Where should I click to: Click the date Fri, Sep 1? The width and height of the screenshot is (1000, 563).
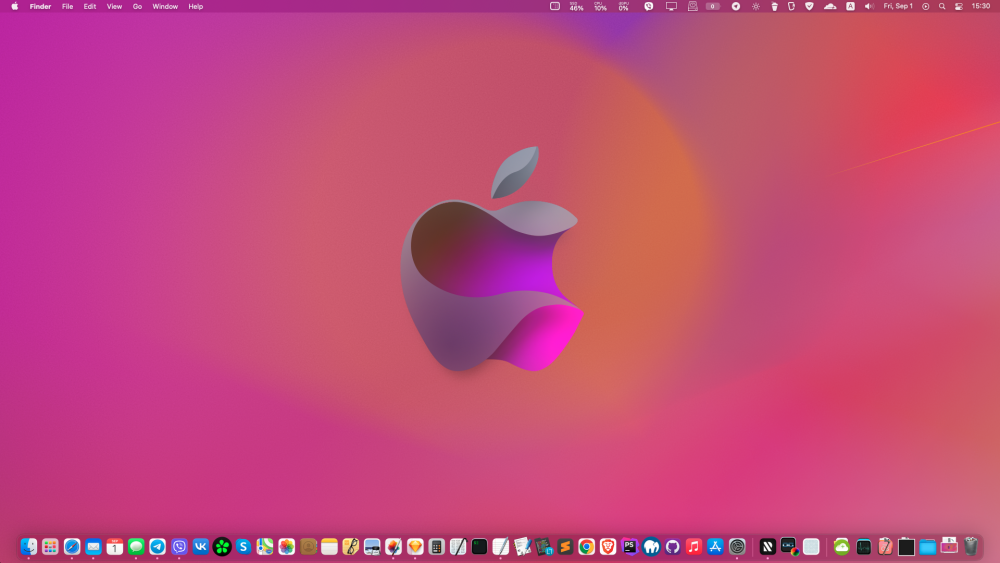898,6
